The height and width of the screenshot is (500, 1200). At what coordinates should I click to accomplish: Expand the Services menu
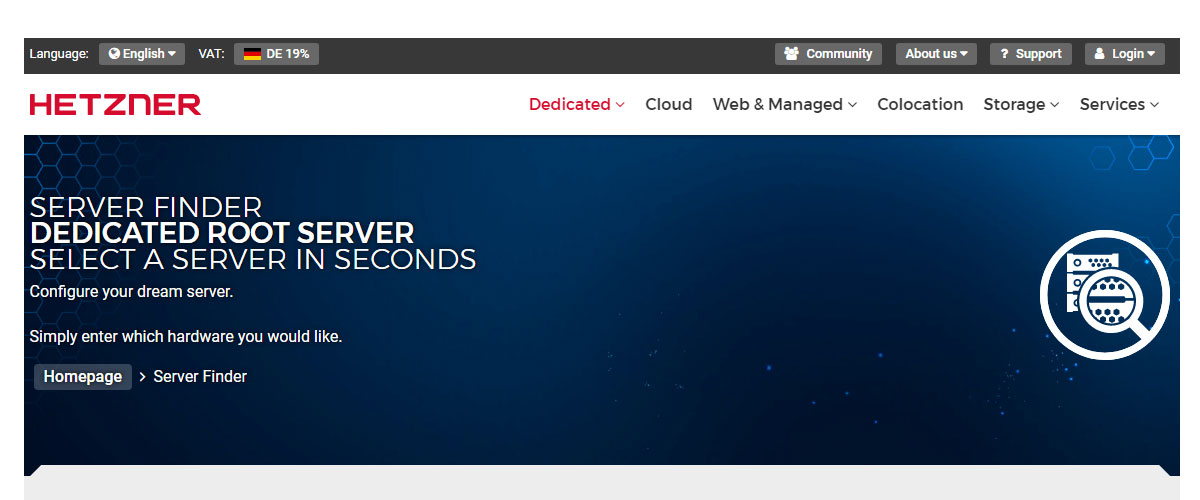pos(1120,104)
